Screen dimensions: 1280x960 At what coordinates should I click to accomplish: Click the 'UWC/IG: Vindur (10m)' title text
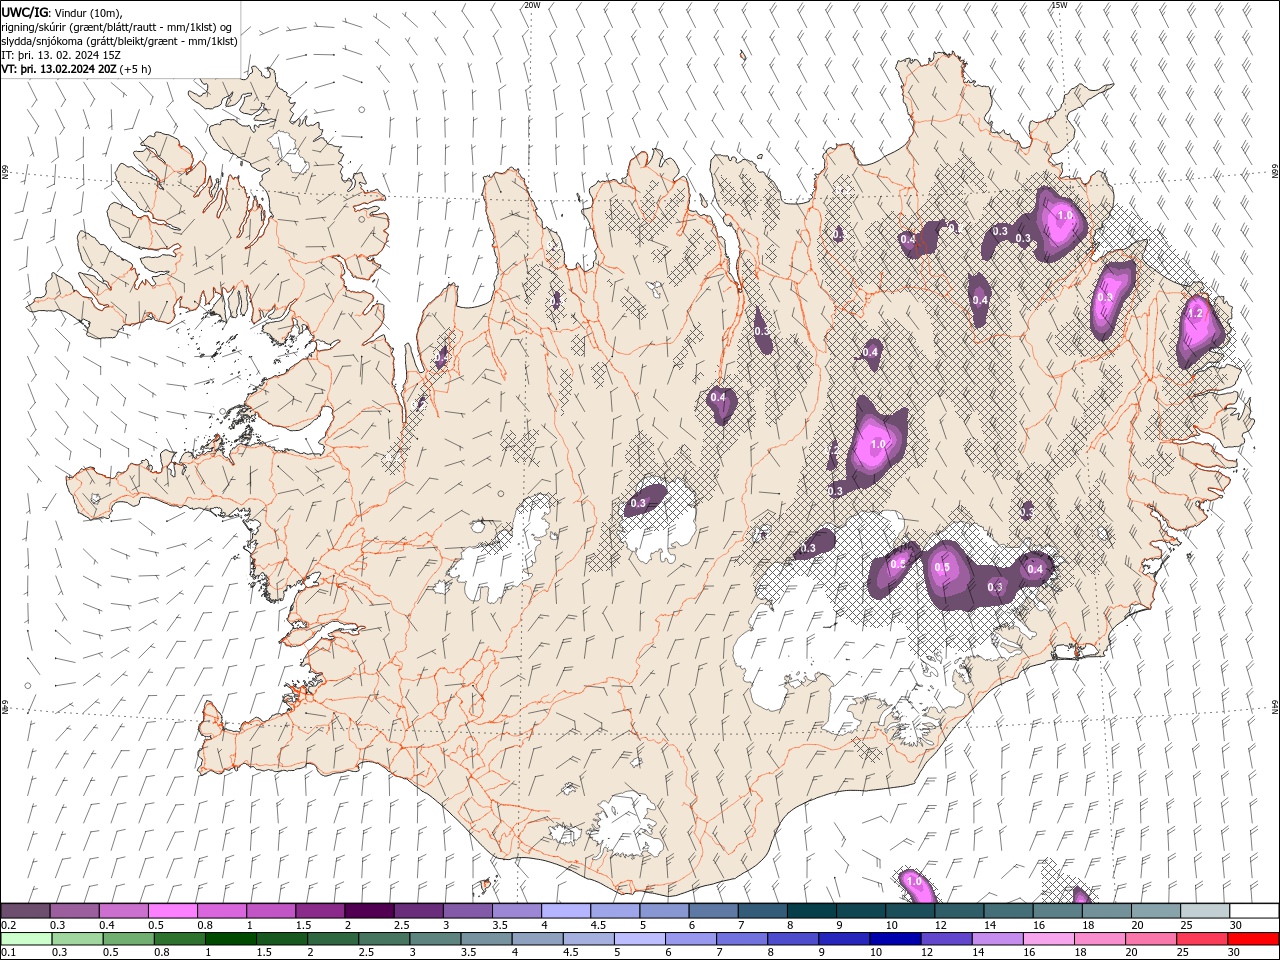click(63, 12)
